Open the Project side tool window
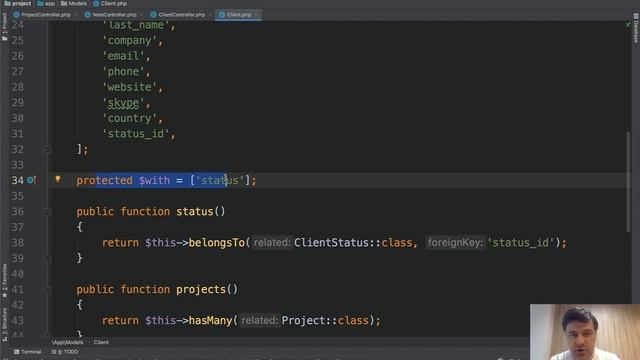This screenshot has width=640, height=360. click(4, 27)
